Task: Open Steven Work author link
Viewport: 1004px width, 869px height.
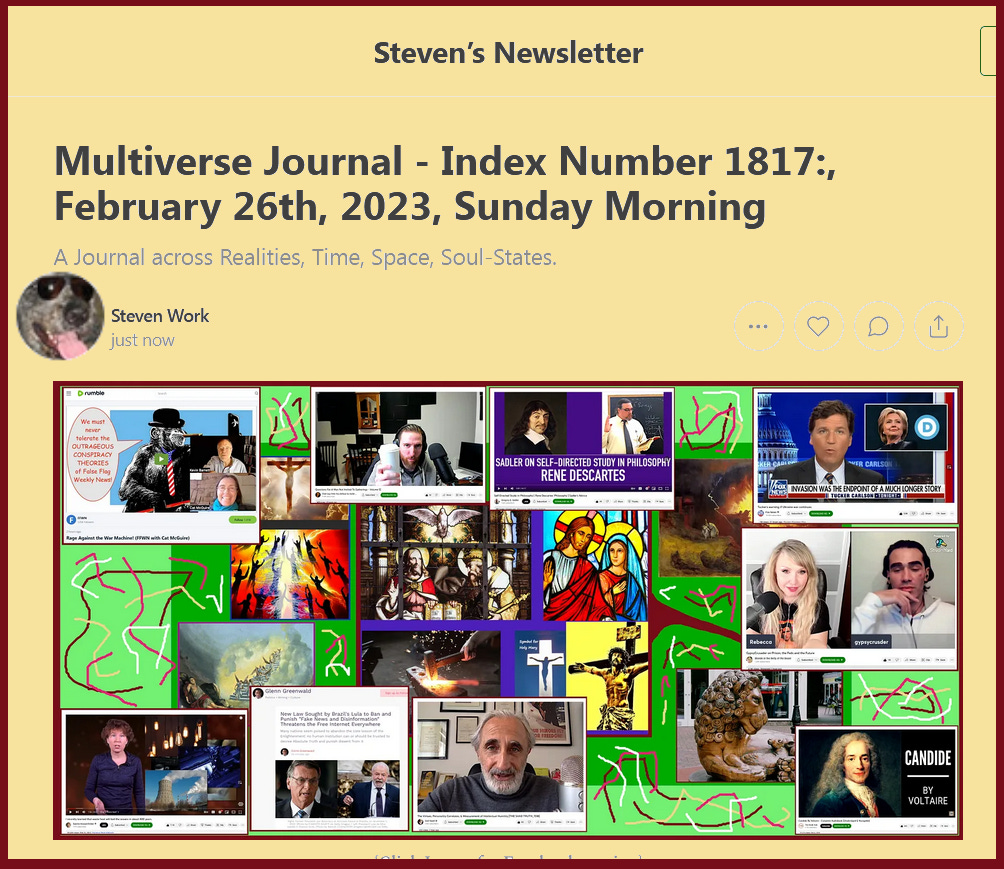Action: tap(160, 316)
